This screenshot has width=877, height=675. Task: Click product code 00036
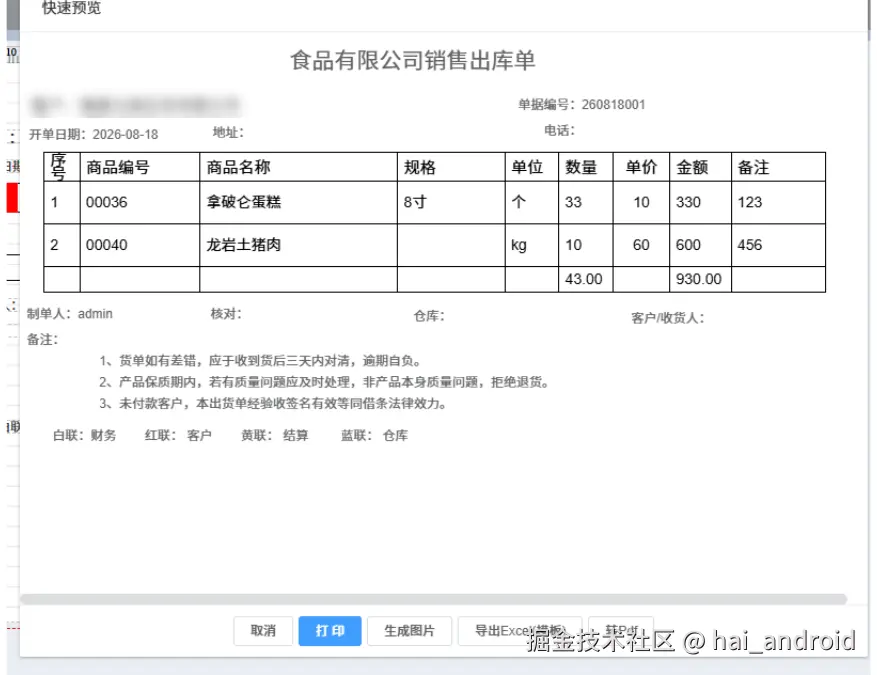click(106, 202)
